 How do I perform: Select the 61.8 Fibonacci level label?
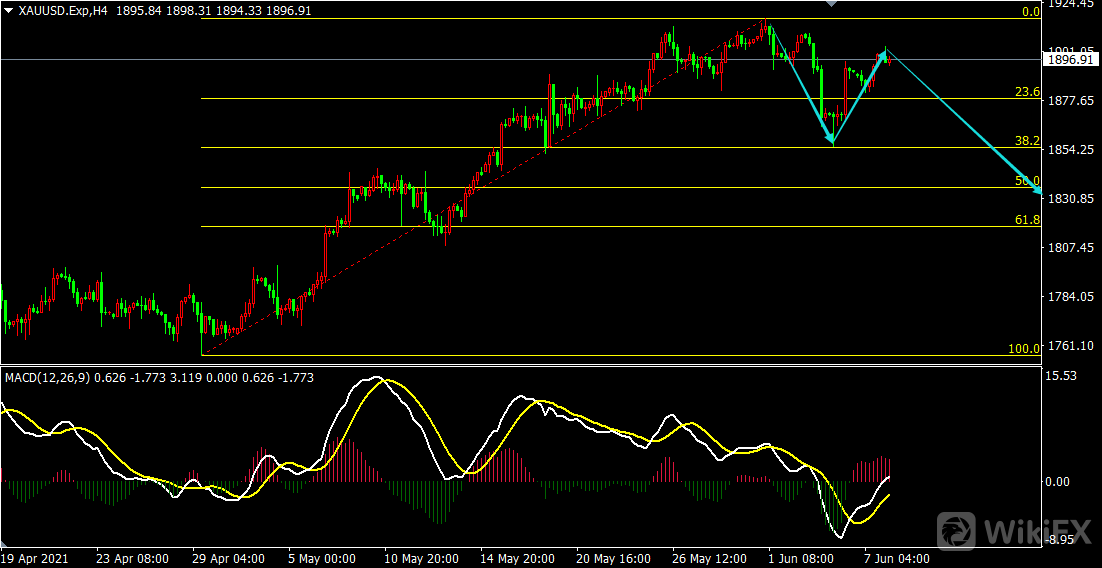pyautogui.click(x=1027, y=219)
